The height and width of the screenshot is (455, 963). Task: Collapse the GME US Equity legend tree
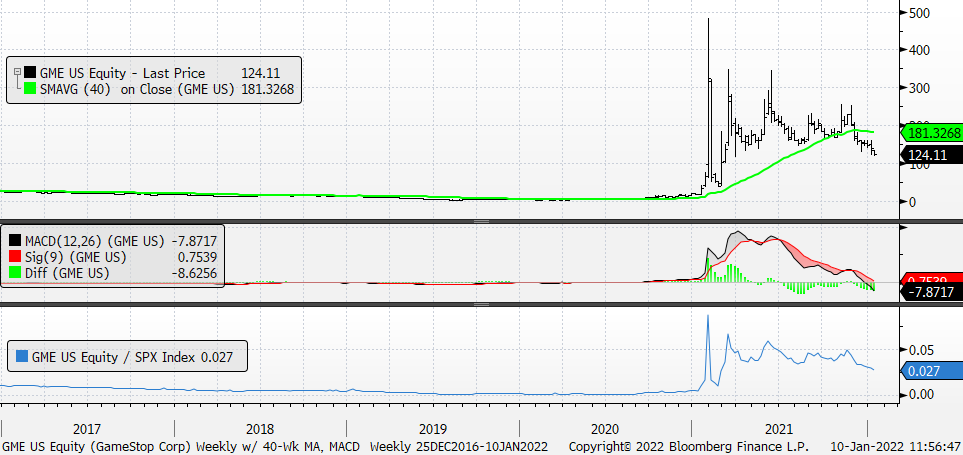pyautogui.click(x=17, y=71)
